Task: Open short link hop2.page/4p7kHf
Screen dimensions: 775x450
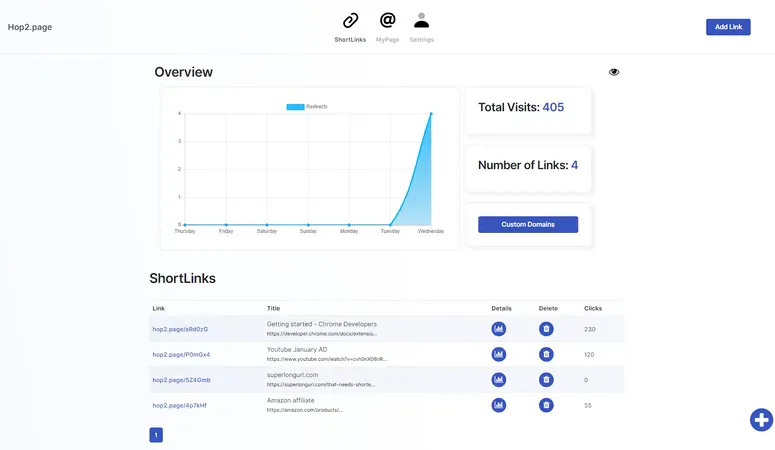Action: (x=179, y=405)
